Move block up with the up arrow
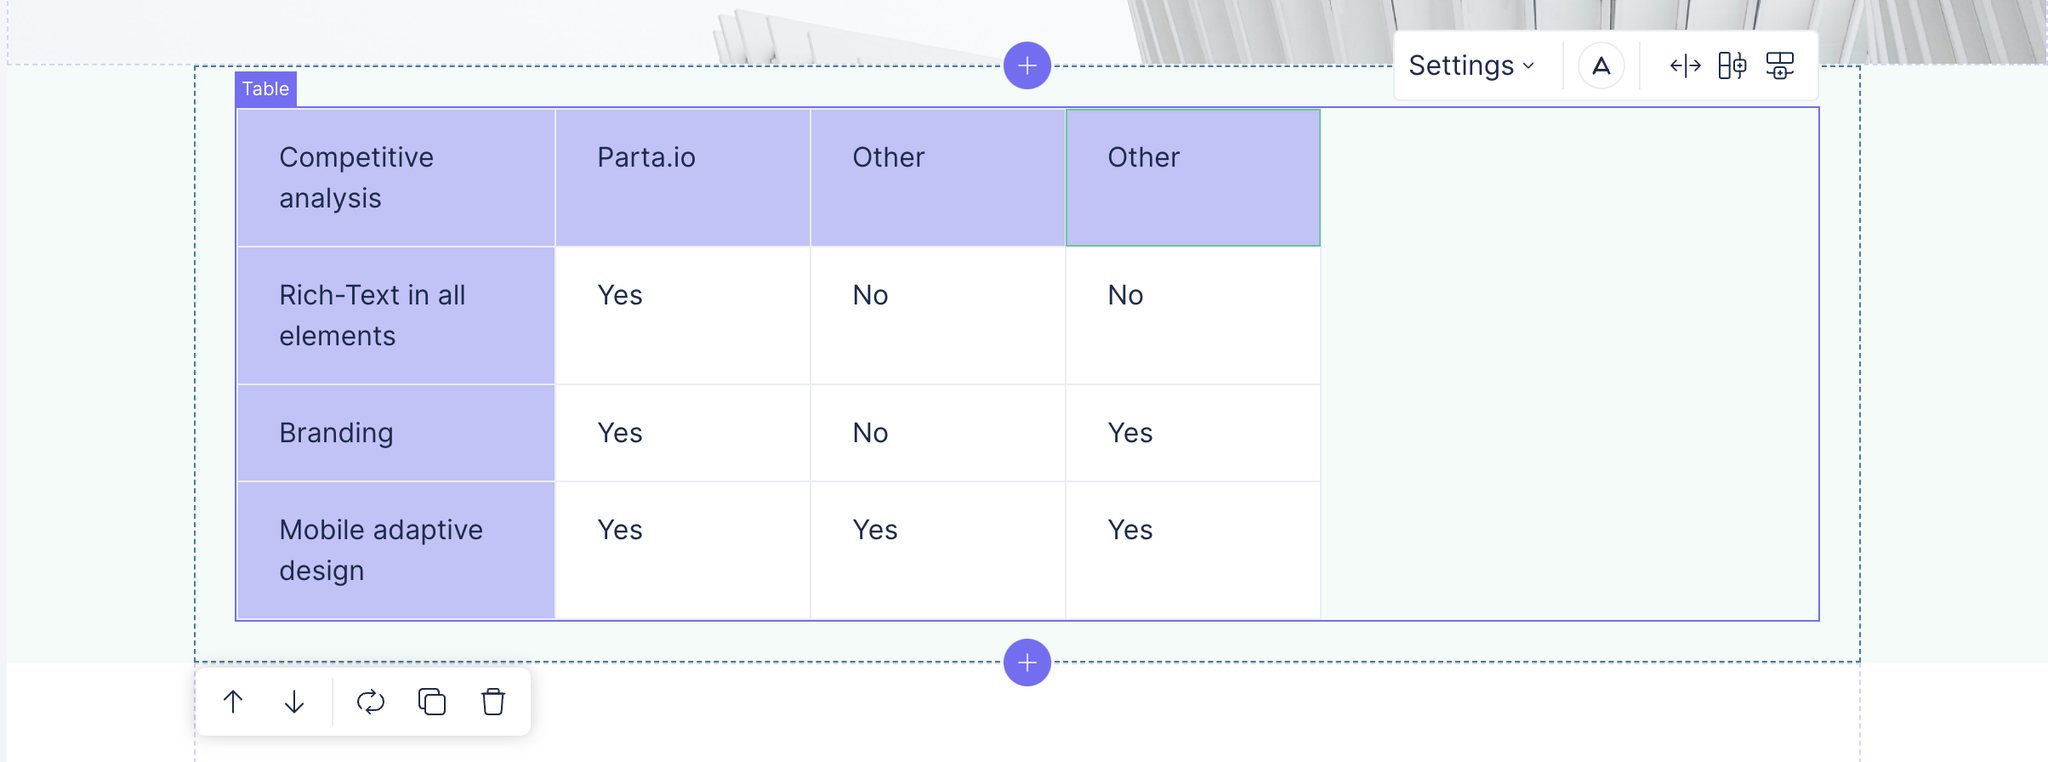The width and height of the screenshot is (2048, 762). [x=233, y=702]
